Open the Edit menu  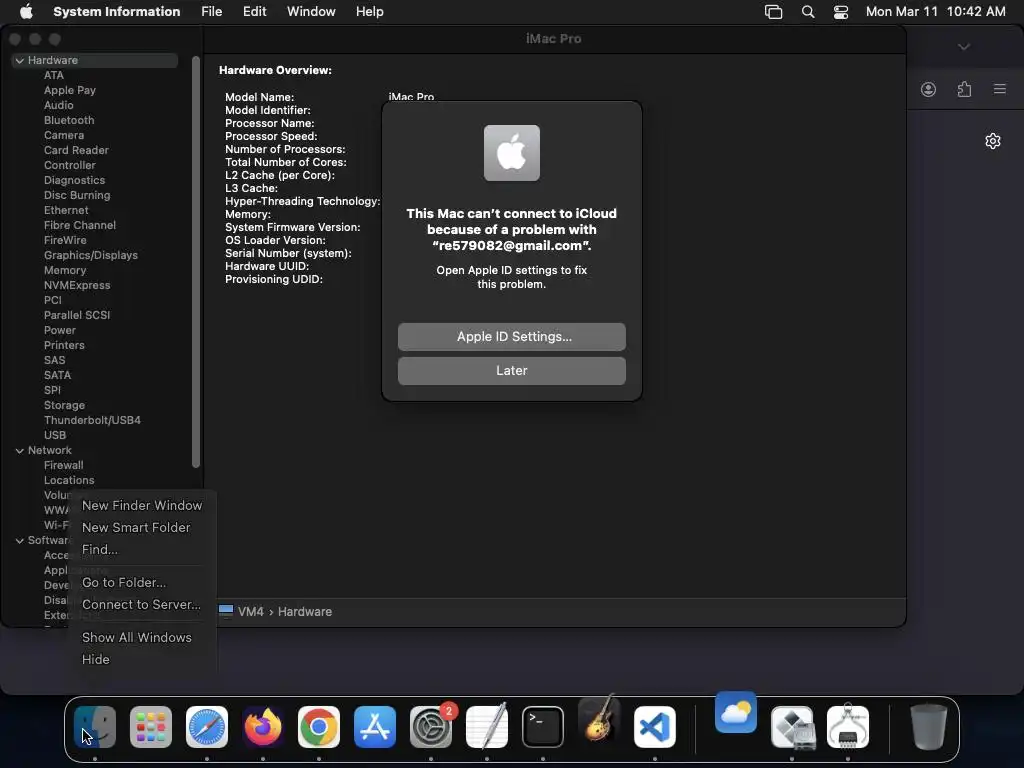tap(254, 12)
